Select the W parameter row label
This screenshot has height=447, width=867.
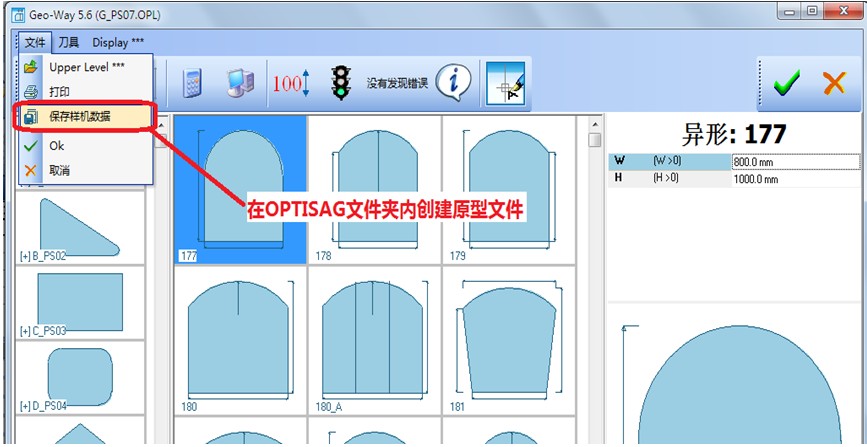(x=670, y=162)
